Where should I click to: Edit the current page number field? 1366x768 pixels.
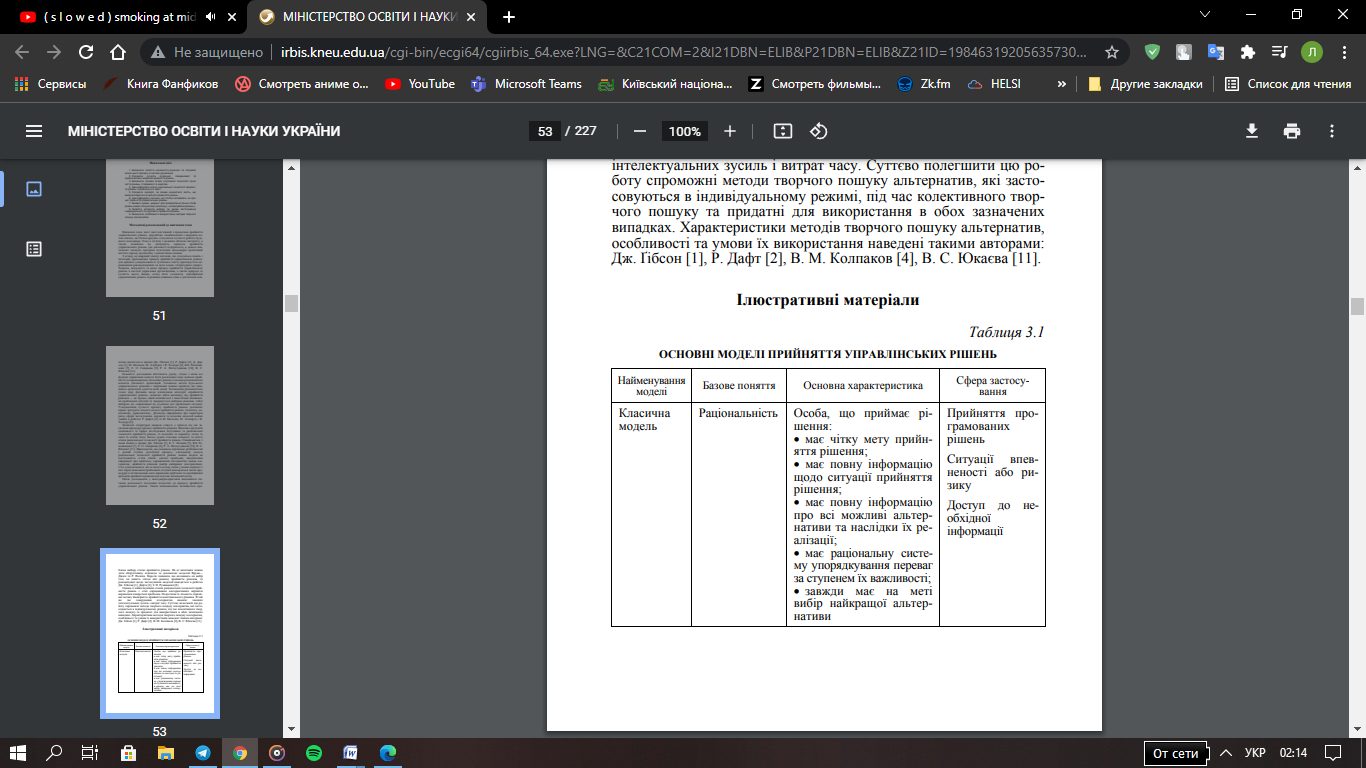pyautogui.click(x=545, y=131)
